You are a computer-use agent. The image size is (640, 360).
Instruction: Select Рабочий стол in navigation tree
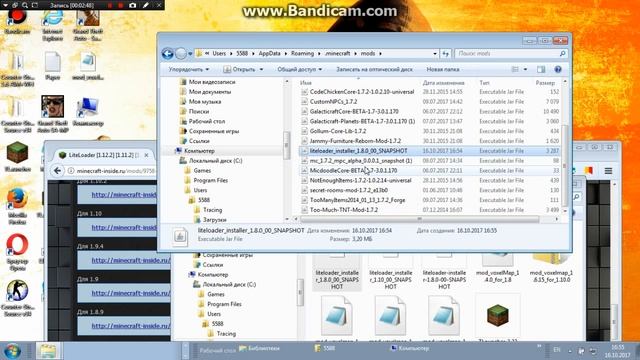pyautogui.click(x=207, y=121)
